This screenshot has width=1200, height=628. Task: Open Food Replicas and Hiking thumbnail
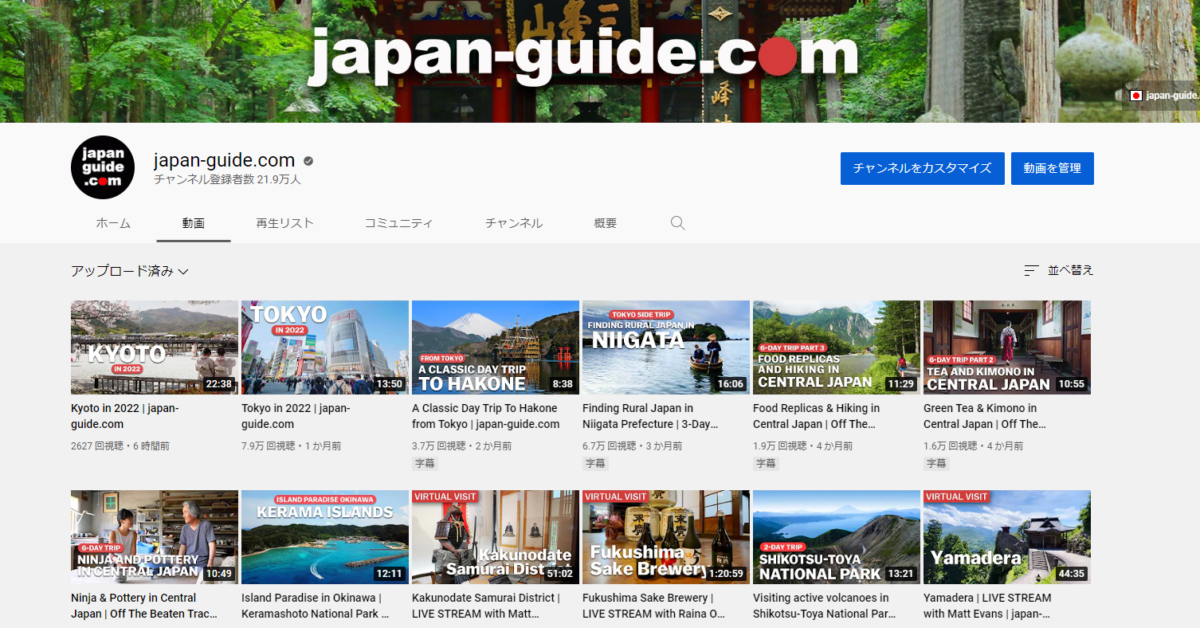click(836, 347)
